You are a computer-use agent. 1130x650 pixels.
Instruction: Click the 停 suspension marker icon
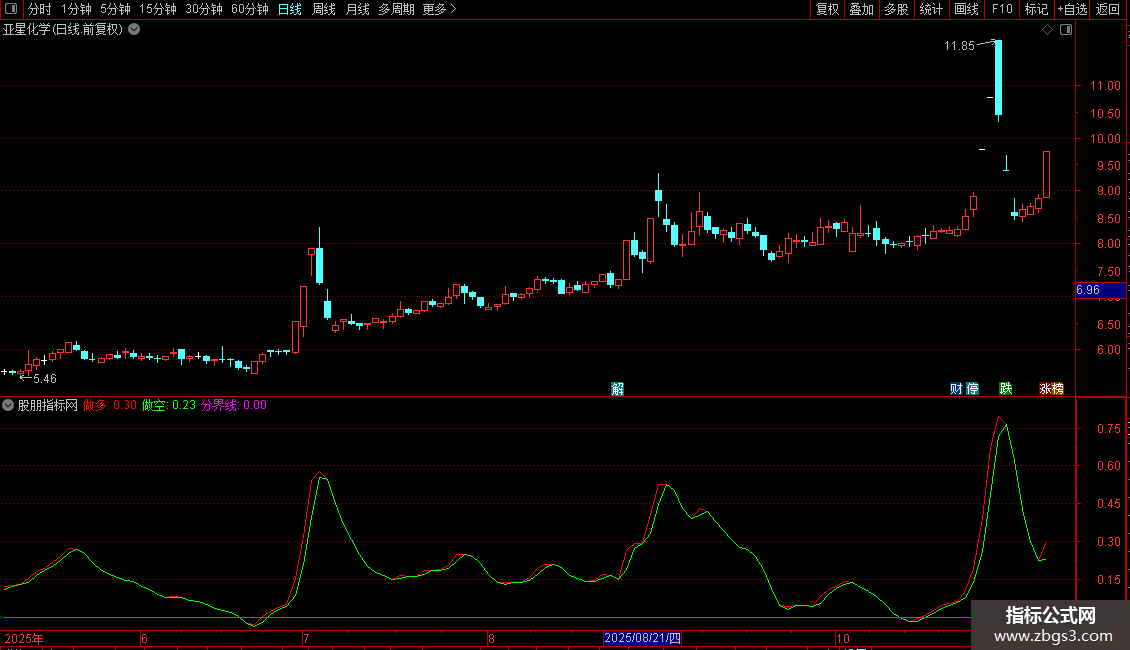pyautogui.click(x=972, y=389)
